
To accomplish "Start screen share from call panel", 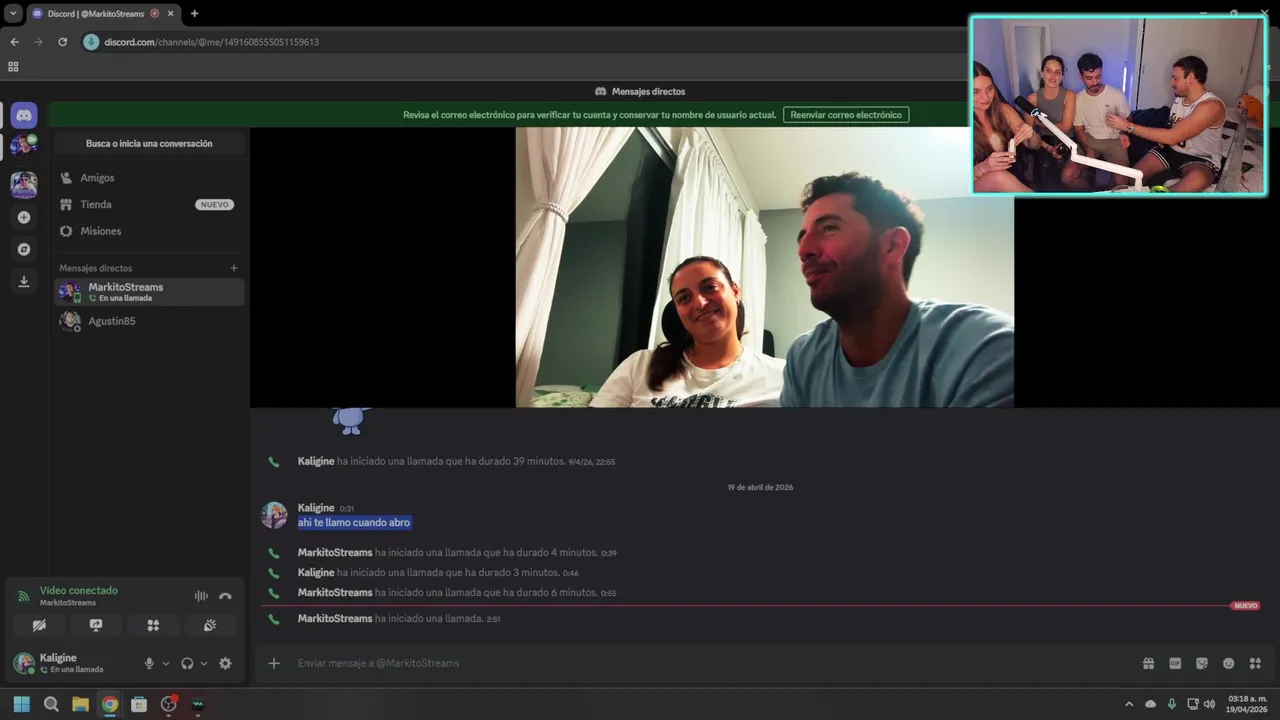I will pos(96,625).
